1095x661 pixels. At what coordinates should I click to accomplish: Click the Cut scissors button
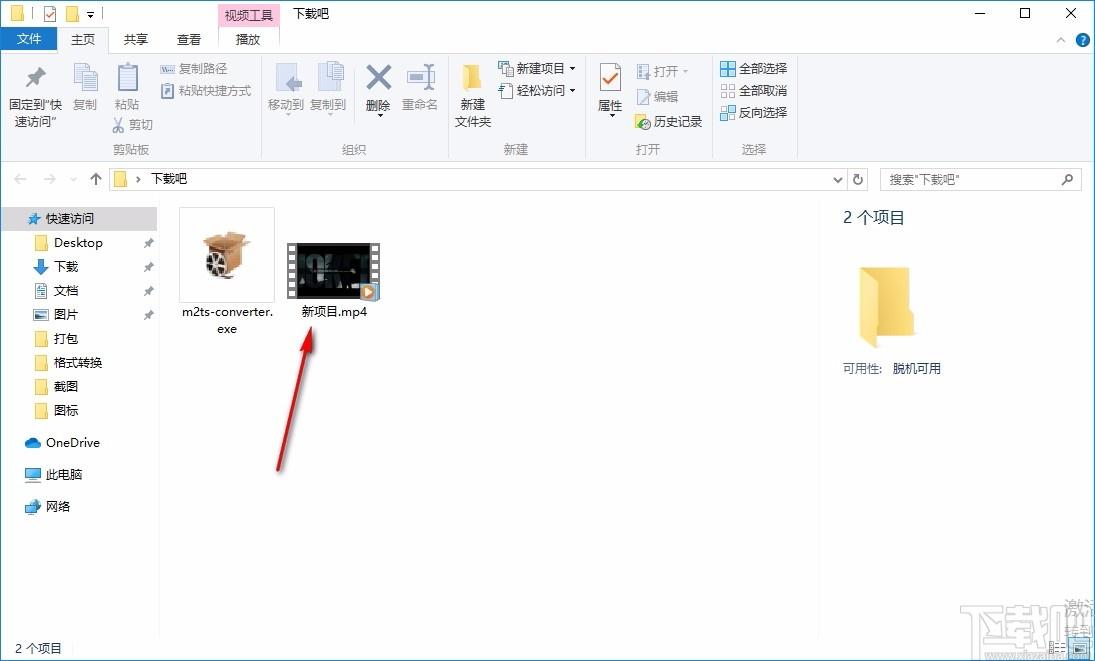(x=132, y=124)
